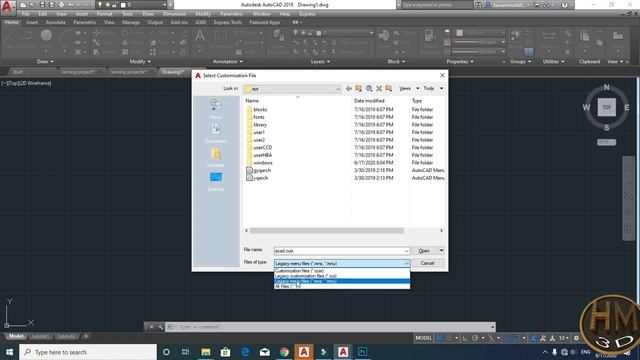Expand the Modify panel flyout
This screenshot has width=640, height=360.
click(x=140, y=62)
